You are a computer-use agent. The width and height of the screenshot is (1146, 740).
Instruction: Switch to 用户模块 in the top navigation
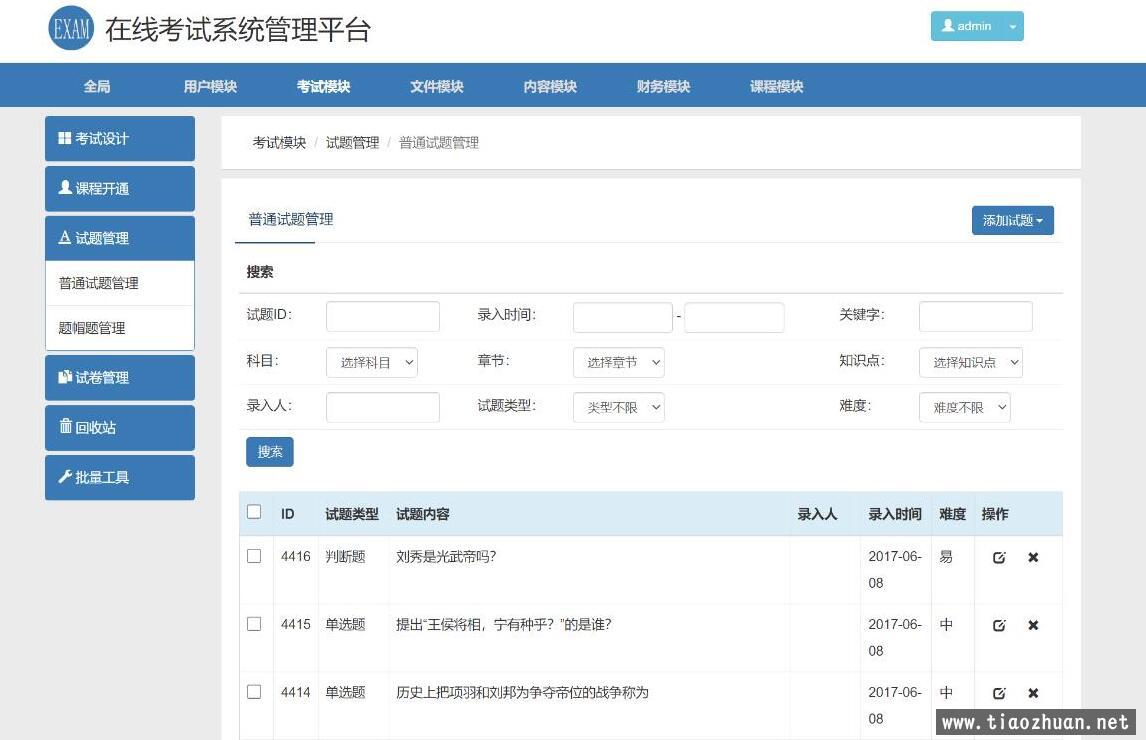pyautogui.click(x=210, y=87)
